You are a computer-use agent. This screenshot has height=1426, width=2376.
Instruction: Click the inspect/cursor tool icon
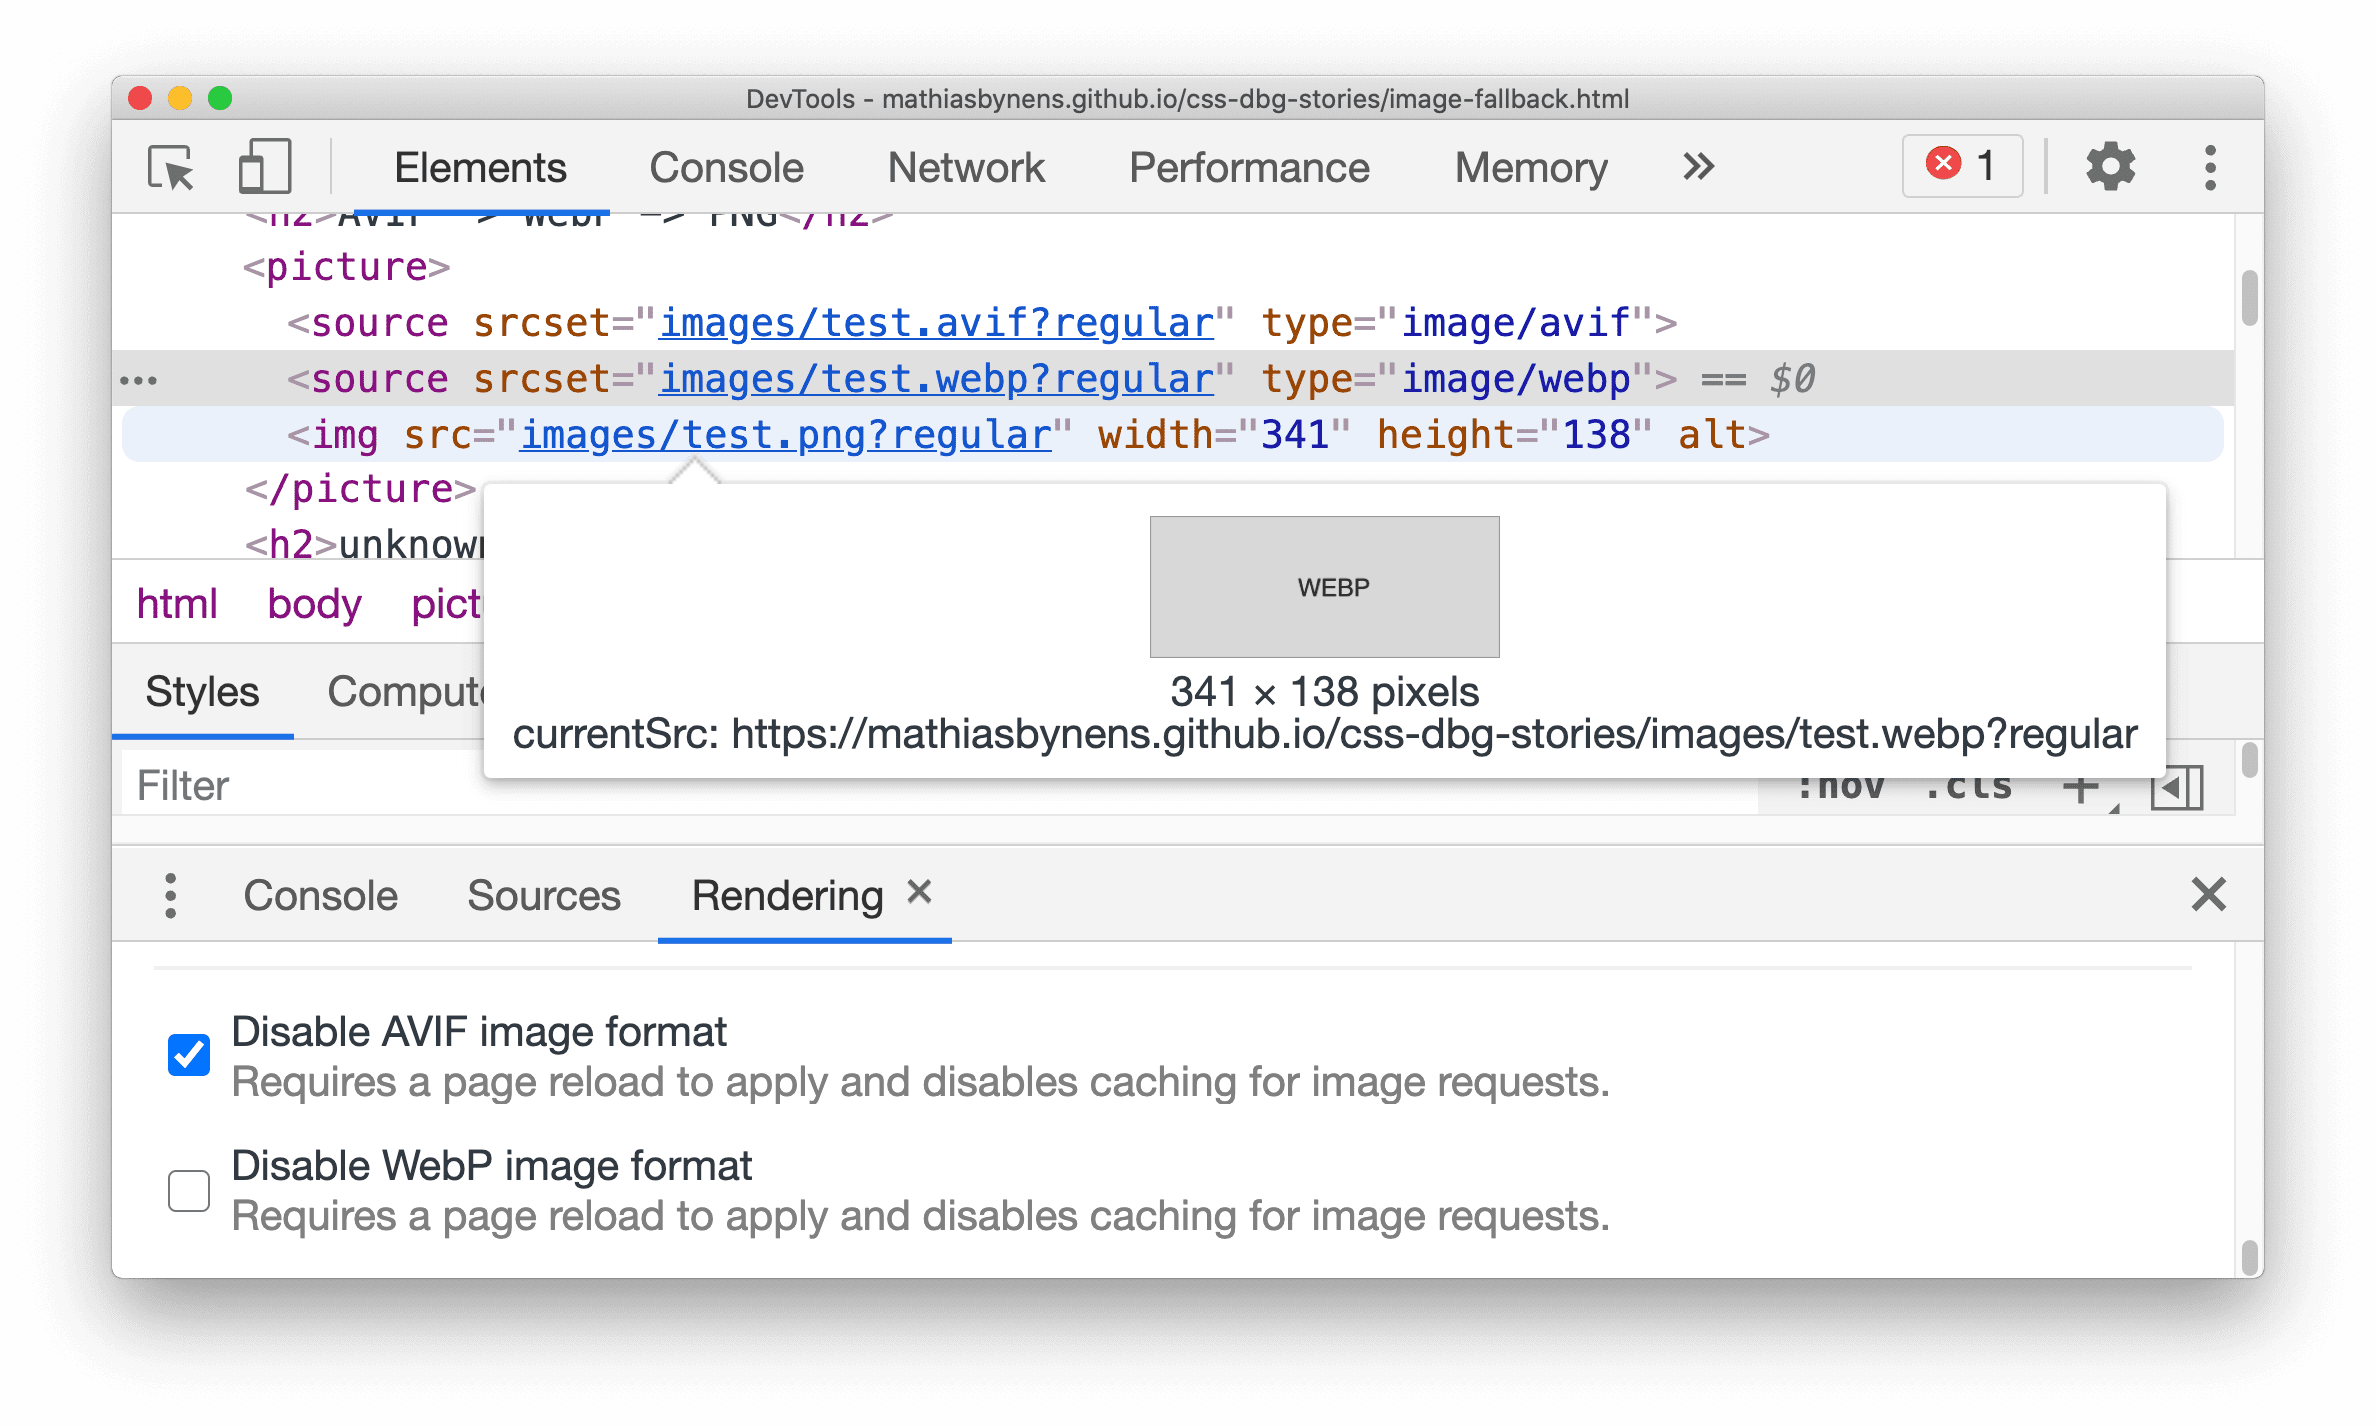[x=170, y=165]
